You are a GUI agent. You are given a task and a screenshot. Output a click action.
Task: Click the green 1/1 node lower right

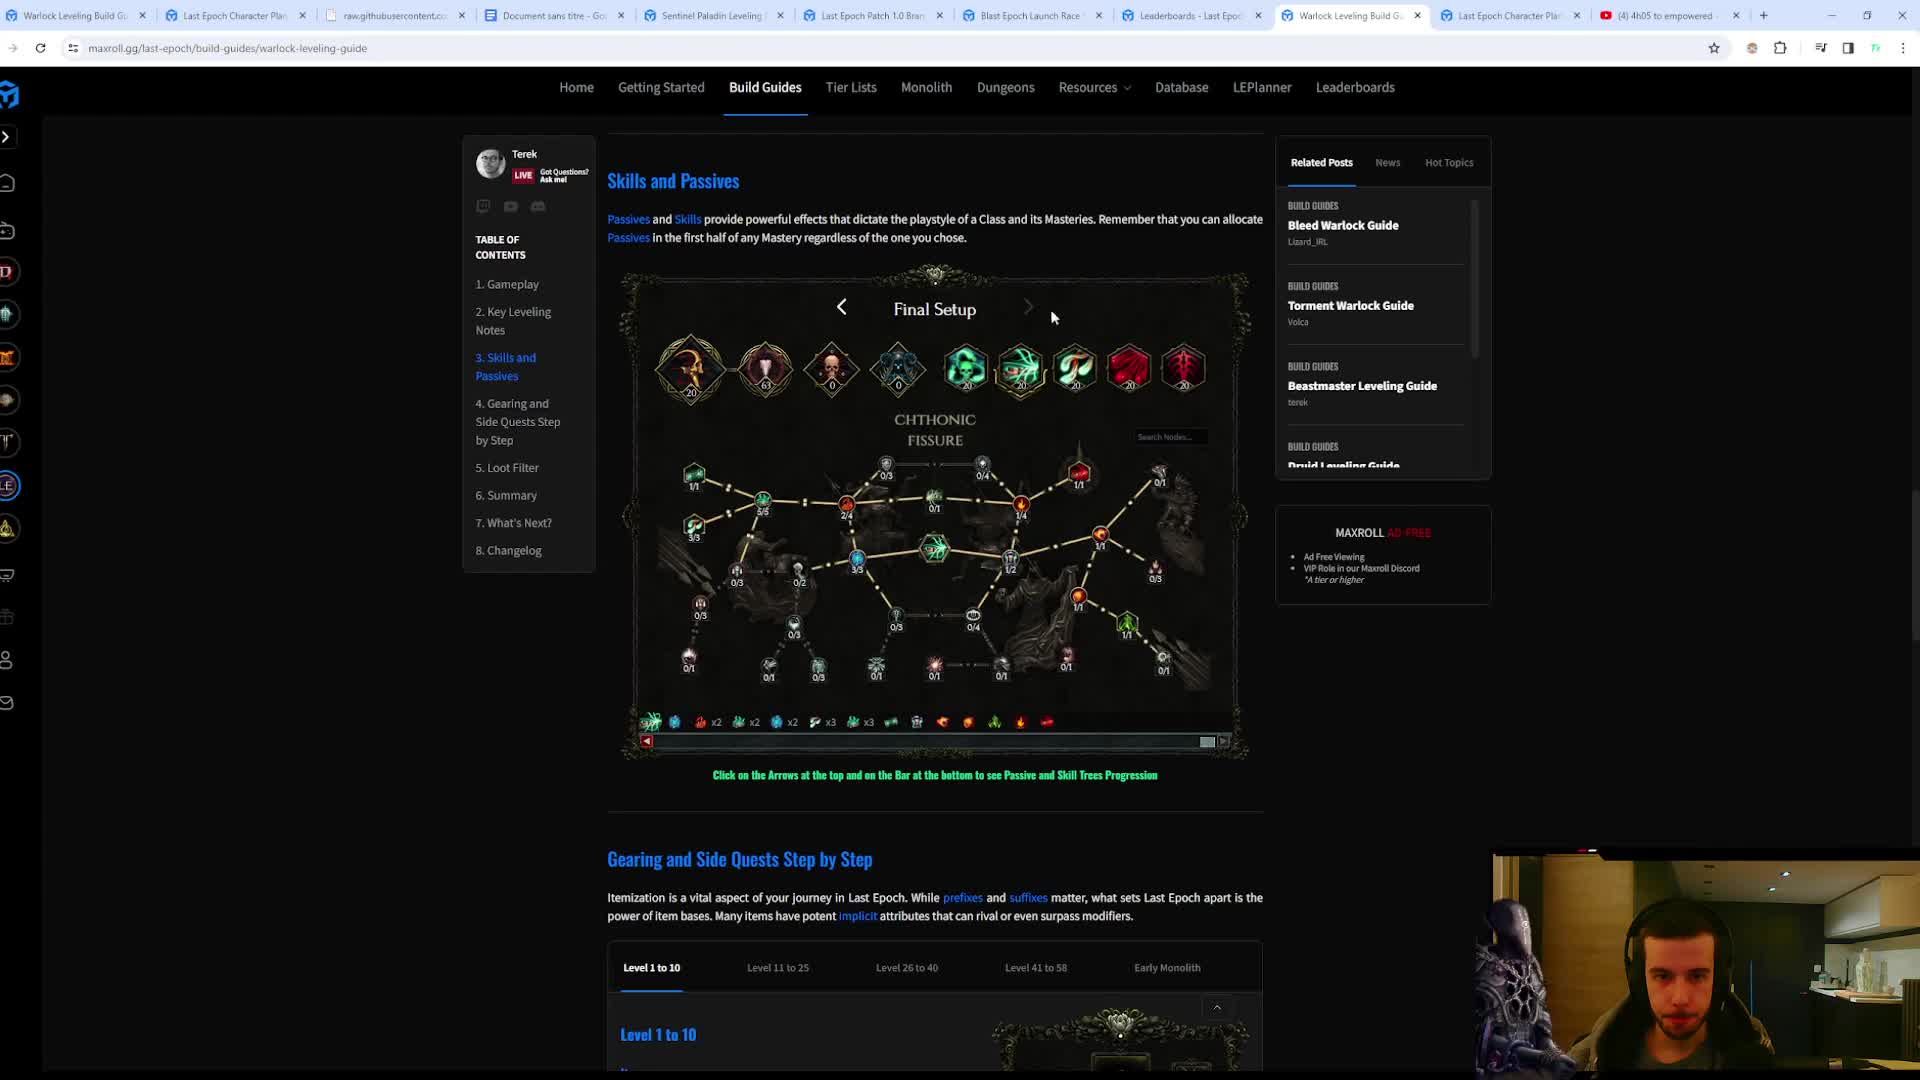(1127, 625)
